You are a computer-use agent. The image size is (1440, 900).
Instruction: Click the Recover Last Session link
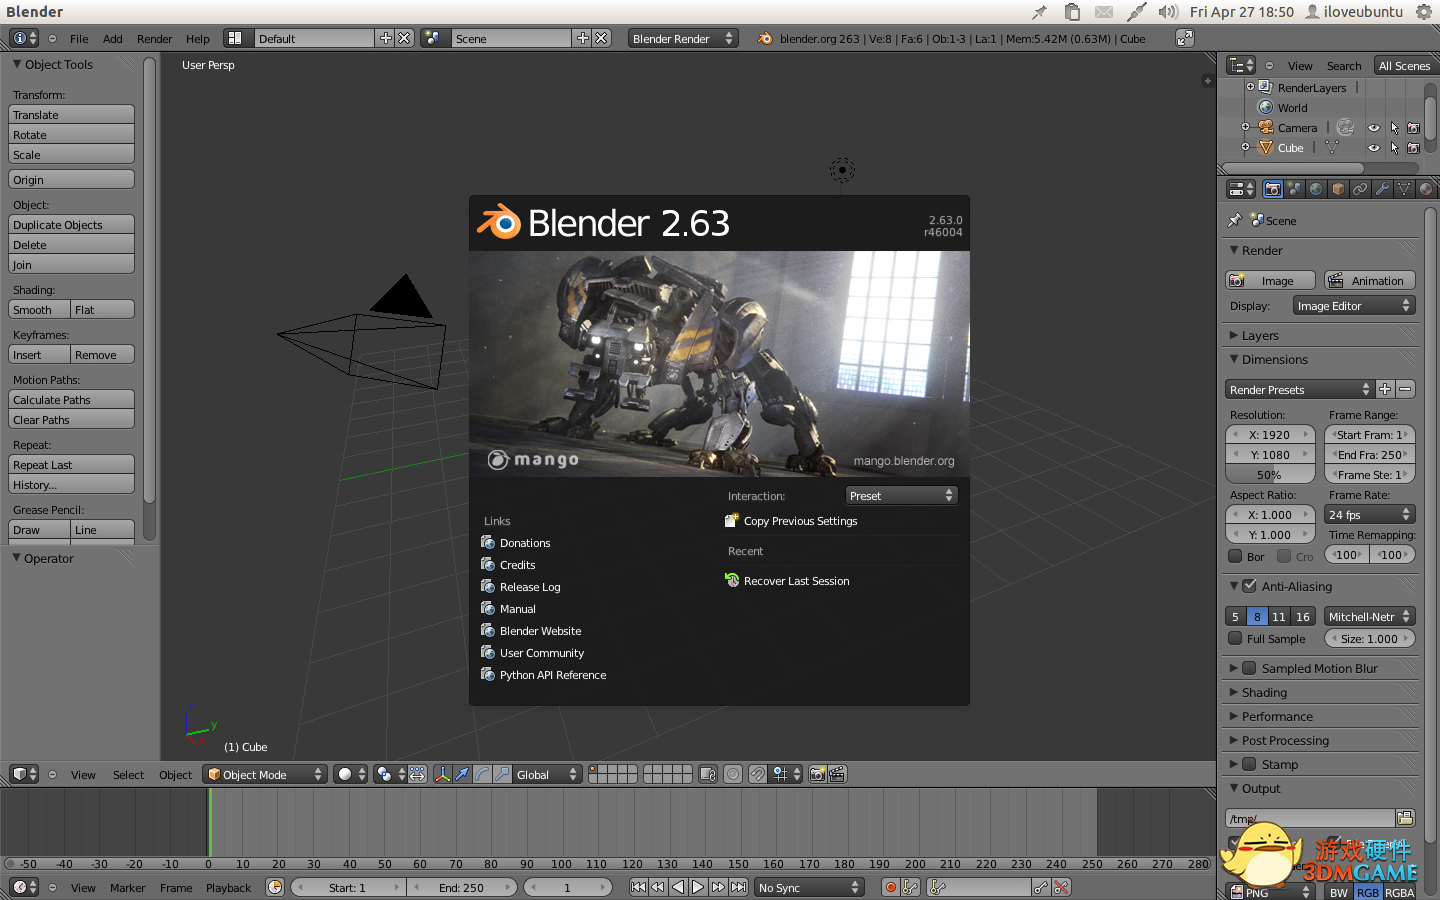[x=796, y=581]
